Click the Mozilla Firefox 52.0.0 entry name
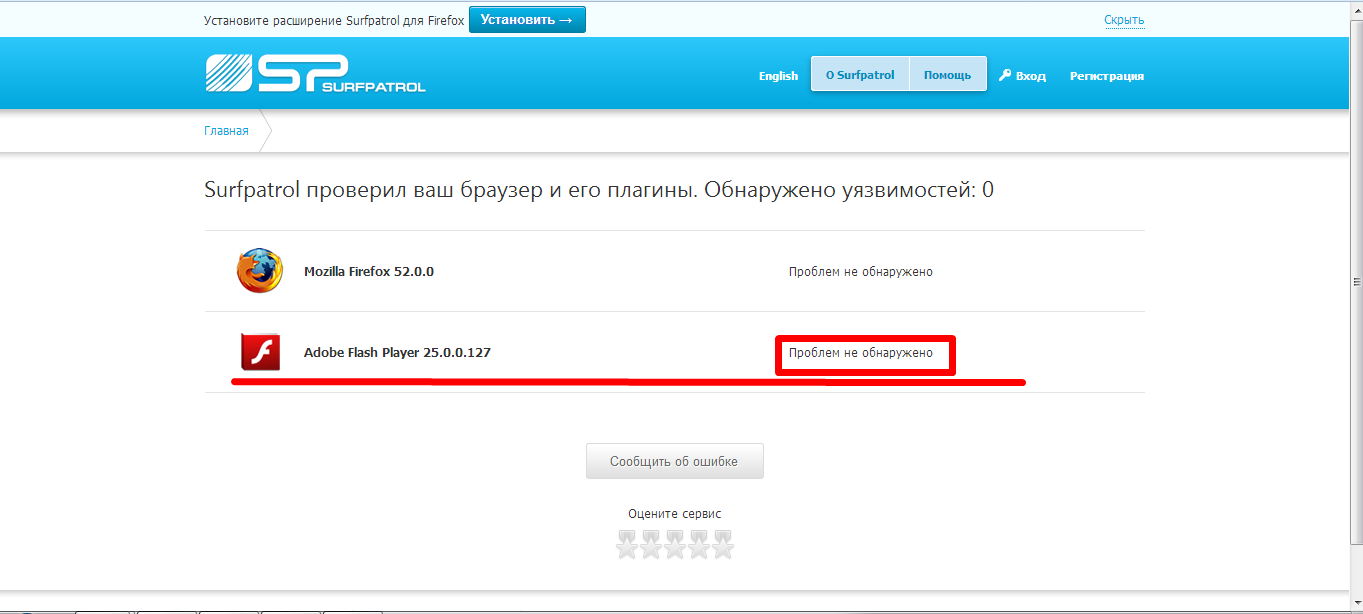 click(x=369, y=272)
